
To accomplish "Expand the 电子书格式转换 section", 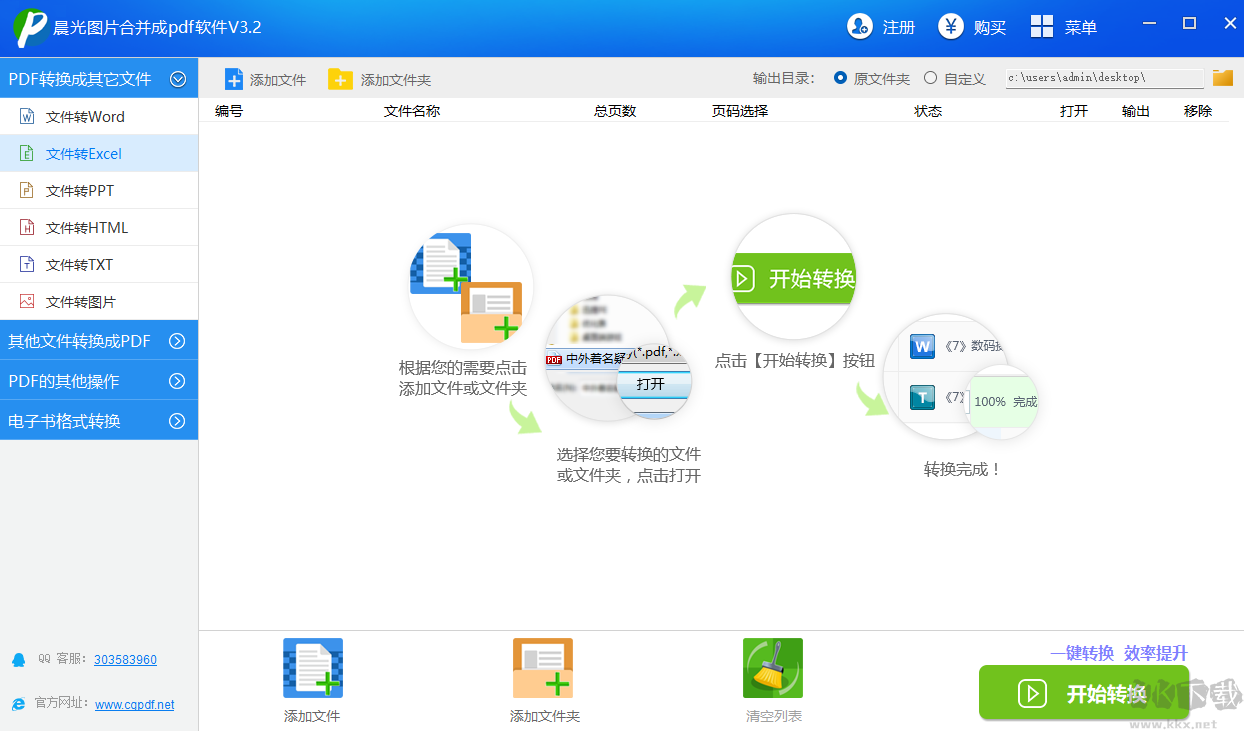I will coord(178,421).
